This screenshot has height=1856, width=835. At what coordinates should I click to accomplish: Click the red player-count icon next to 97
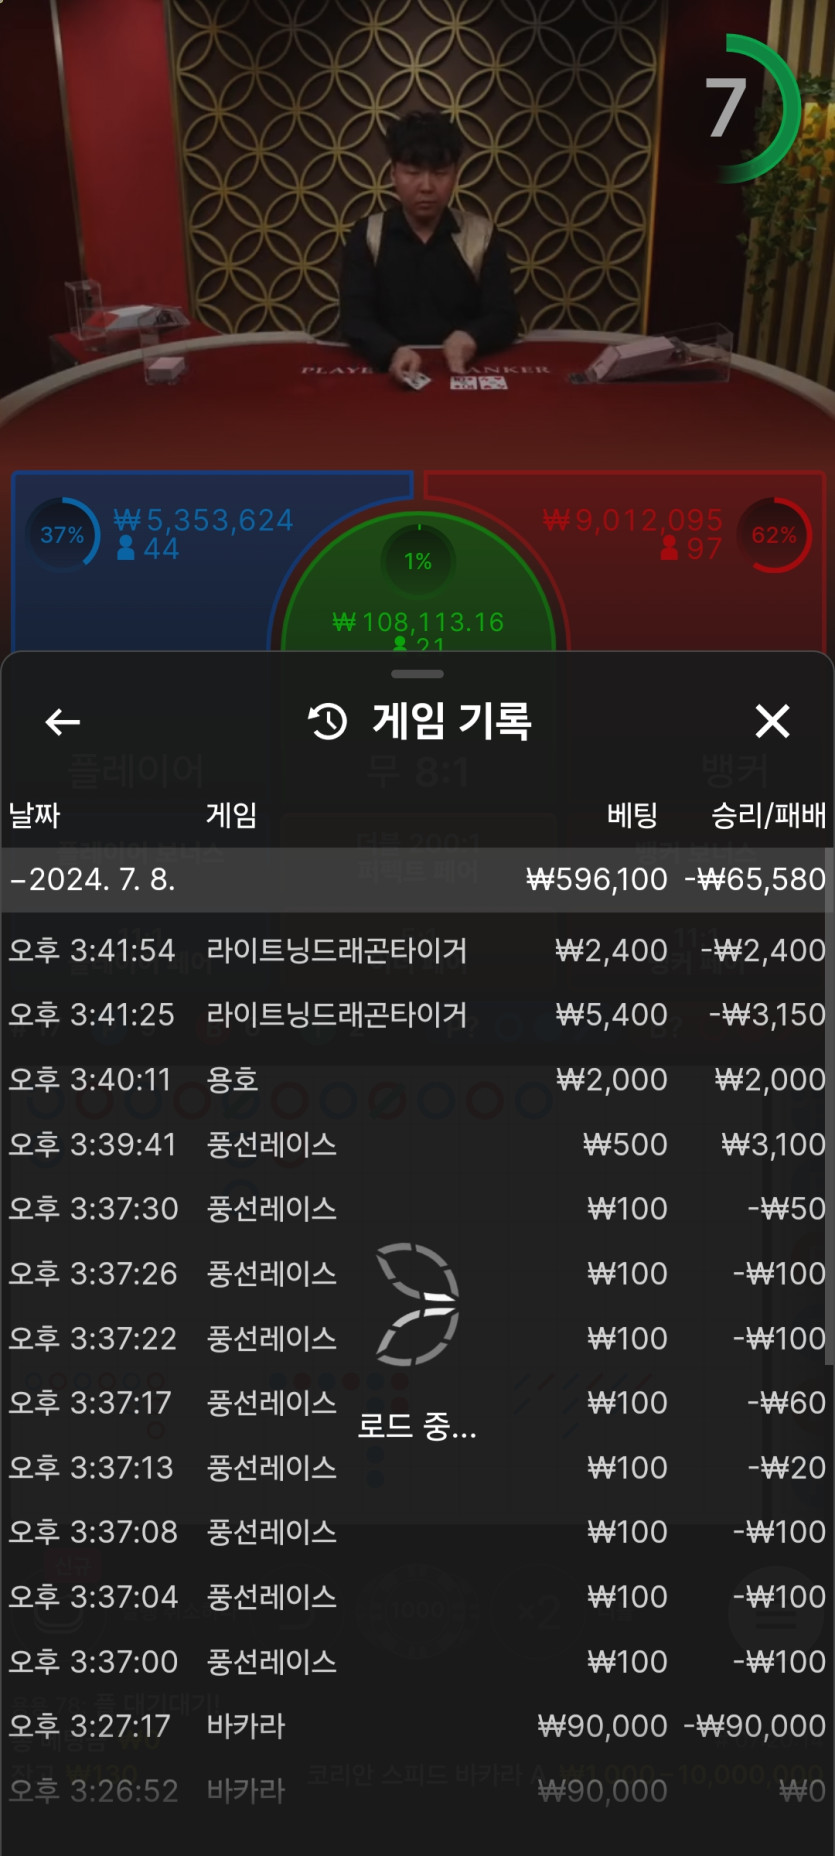pyautogui.click(x=669, y=548)
